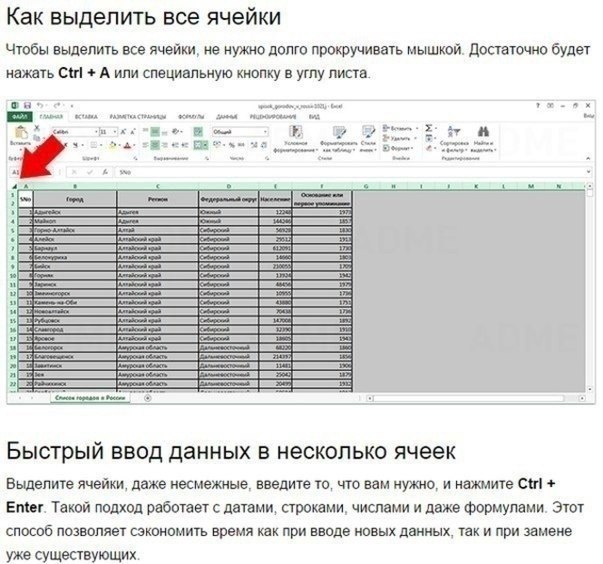Click the decrease decimal icon

pyautogui.click(x=264, y=145)
